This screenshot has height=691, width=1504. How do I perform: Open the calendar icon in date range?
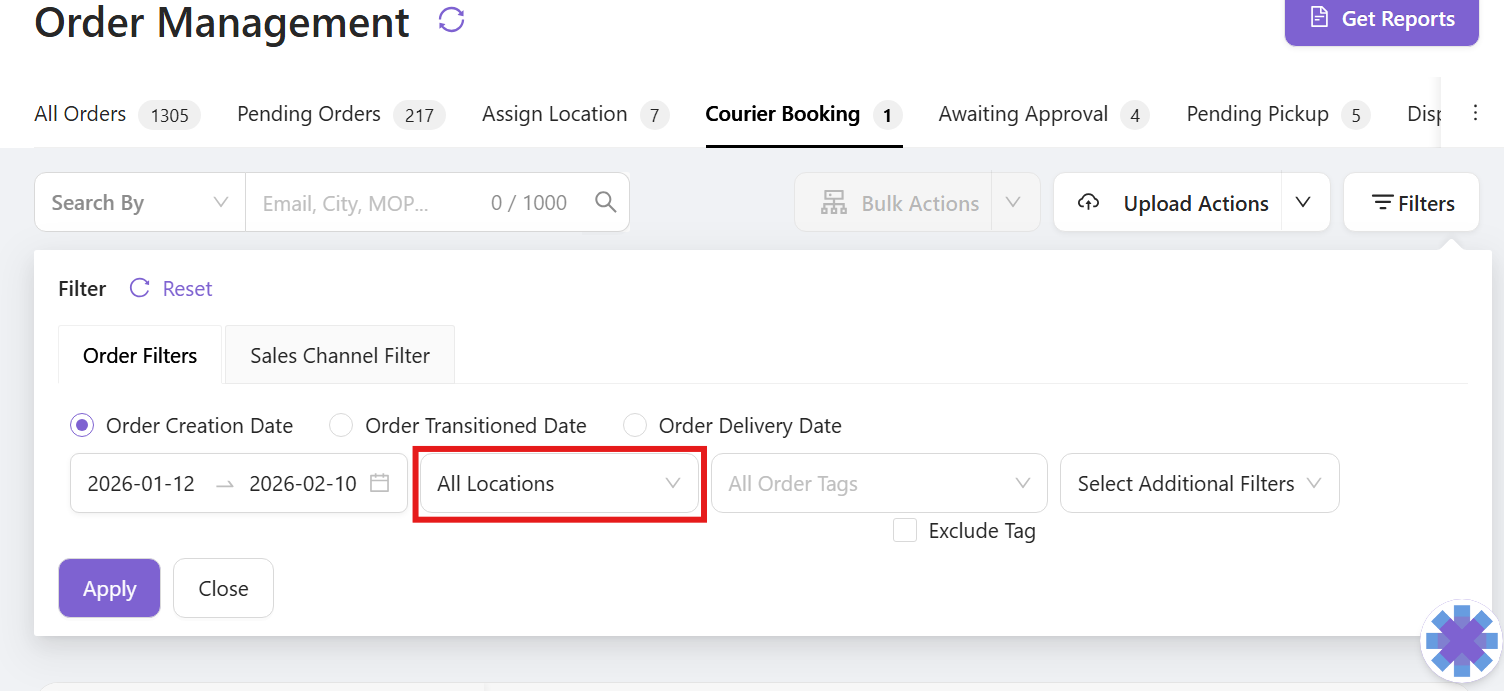[379, 483]
